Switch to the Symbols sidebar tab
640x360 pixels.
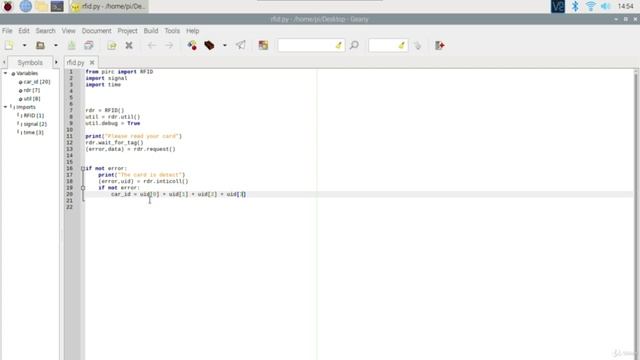[30, 62]
